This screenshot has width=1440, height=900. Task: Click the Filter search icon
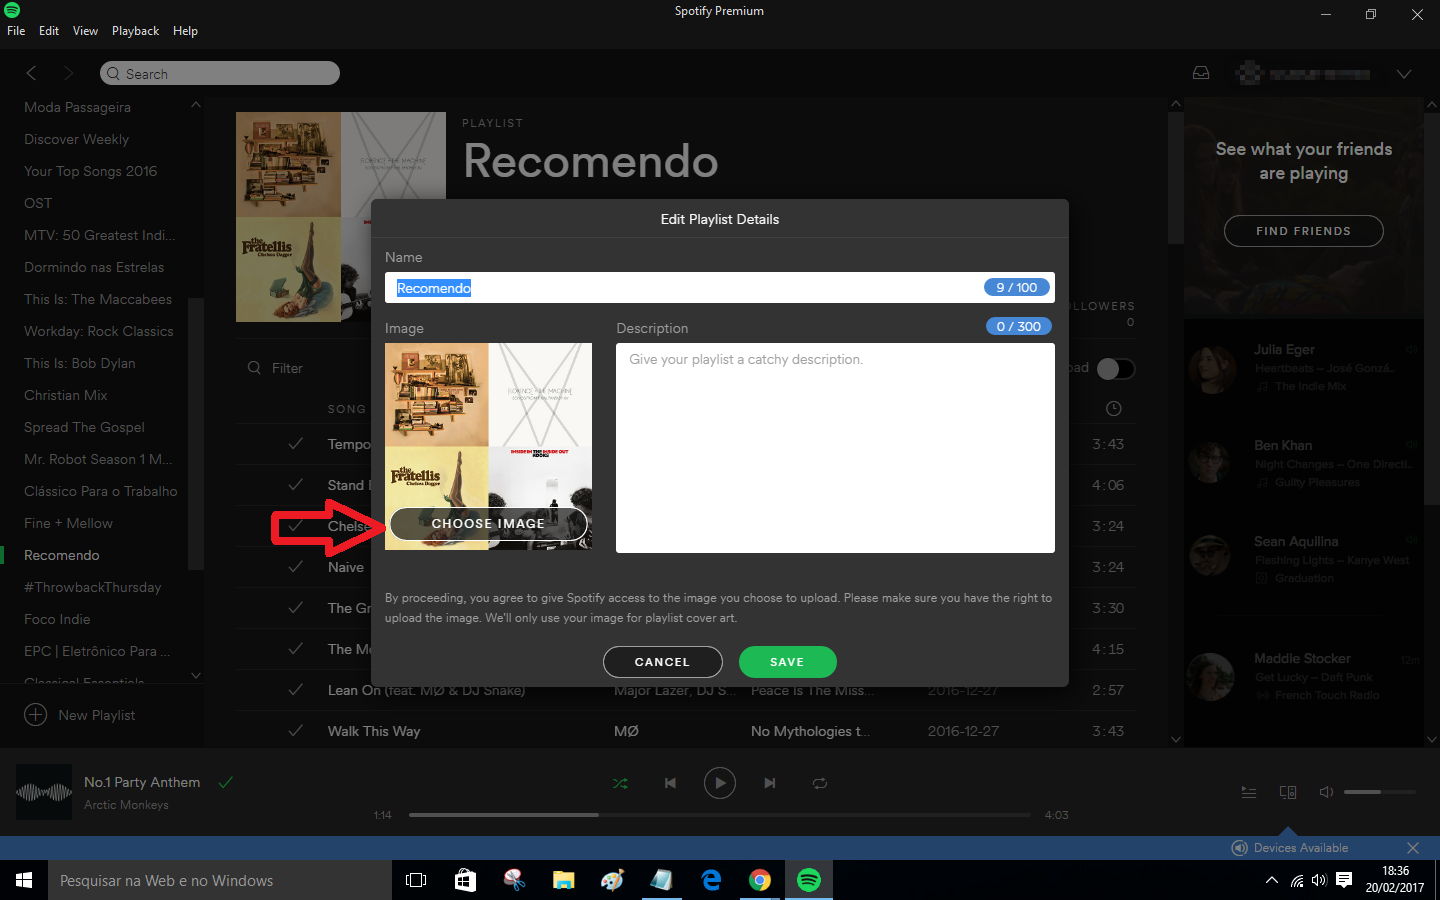254,368
